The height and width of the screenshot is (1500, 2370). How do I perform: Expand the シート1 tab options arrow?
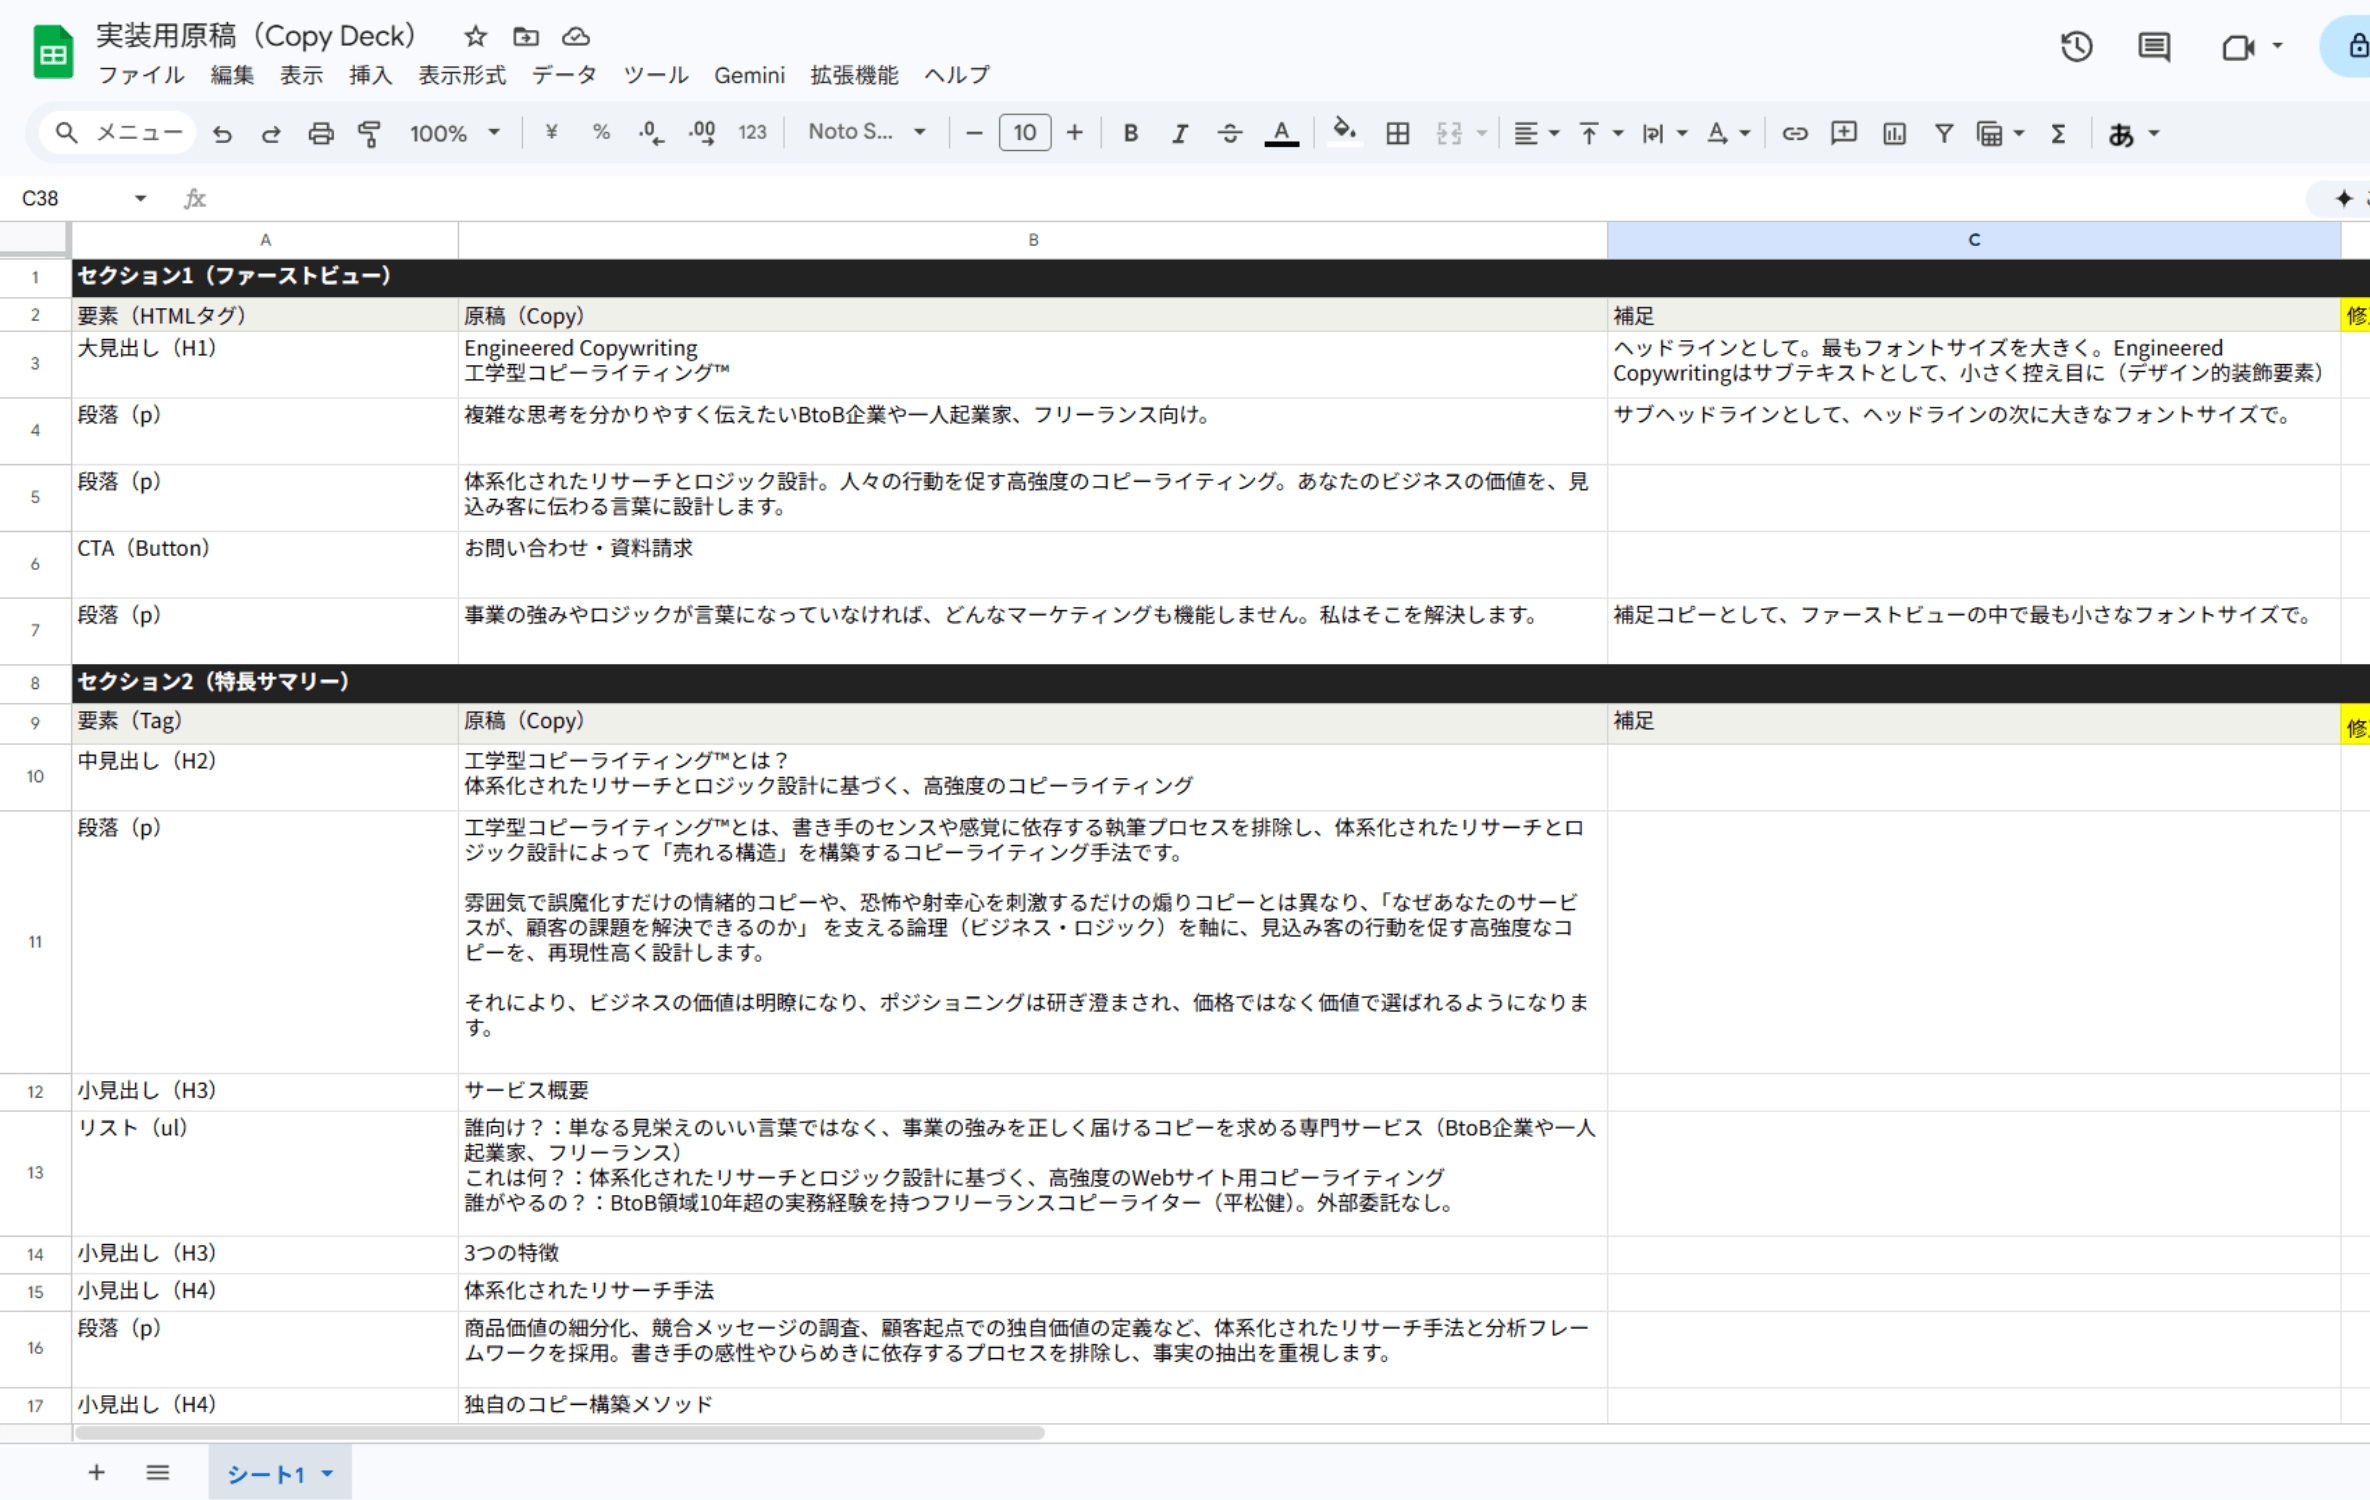pos(327,1473)
